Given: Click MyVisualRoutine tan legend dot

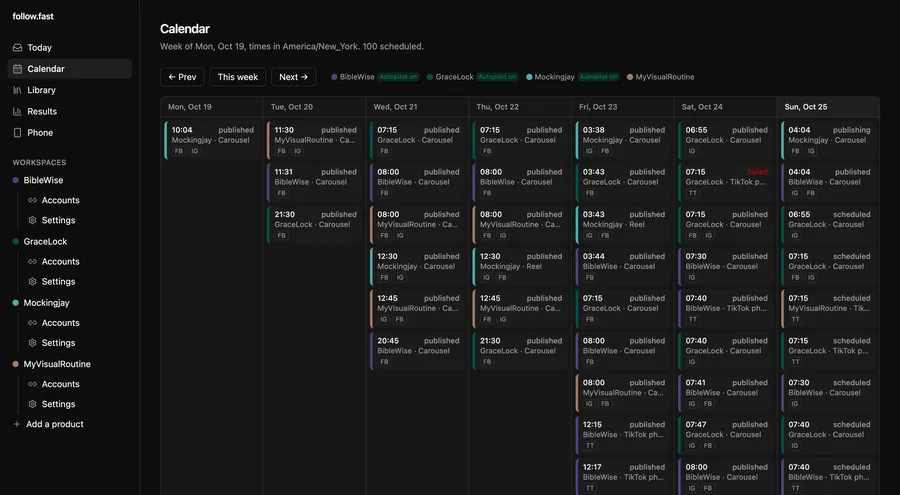Looking at the screenshot, I should pos(630,77).
